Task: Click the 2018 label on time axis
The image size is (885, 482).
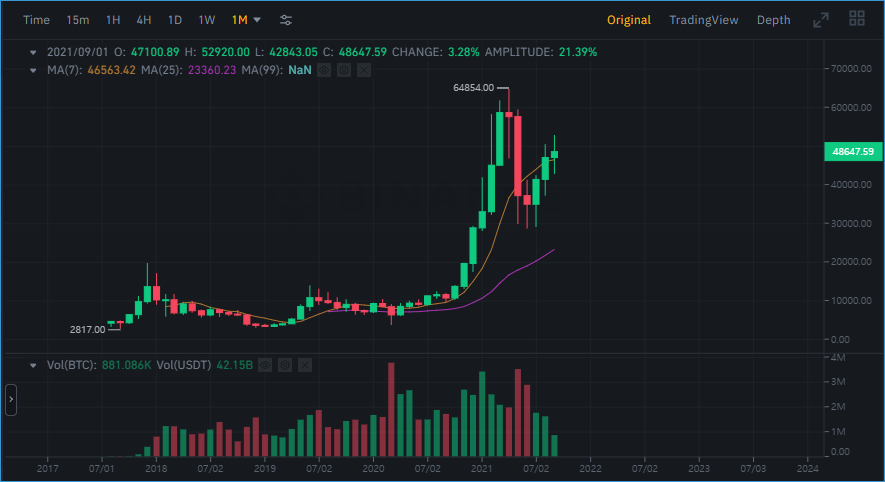Action: (156, 468)
